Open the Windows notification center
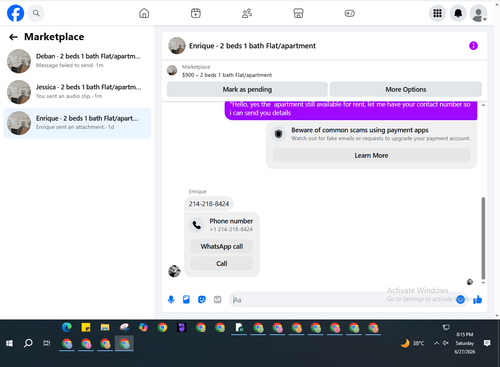Screen dimensions: 500x367 coord(487,343)
